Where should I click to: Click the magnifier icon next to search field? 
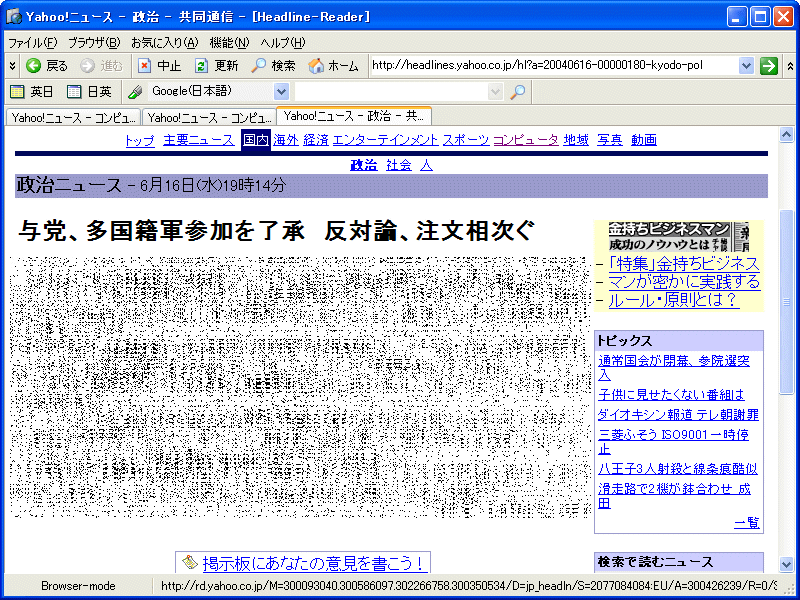point(517,92)
